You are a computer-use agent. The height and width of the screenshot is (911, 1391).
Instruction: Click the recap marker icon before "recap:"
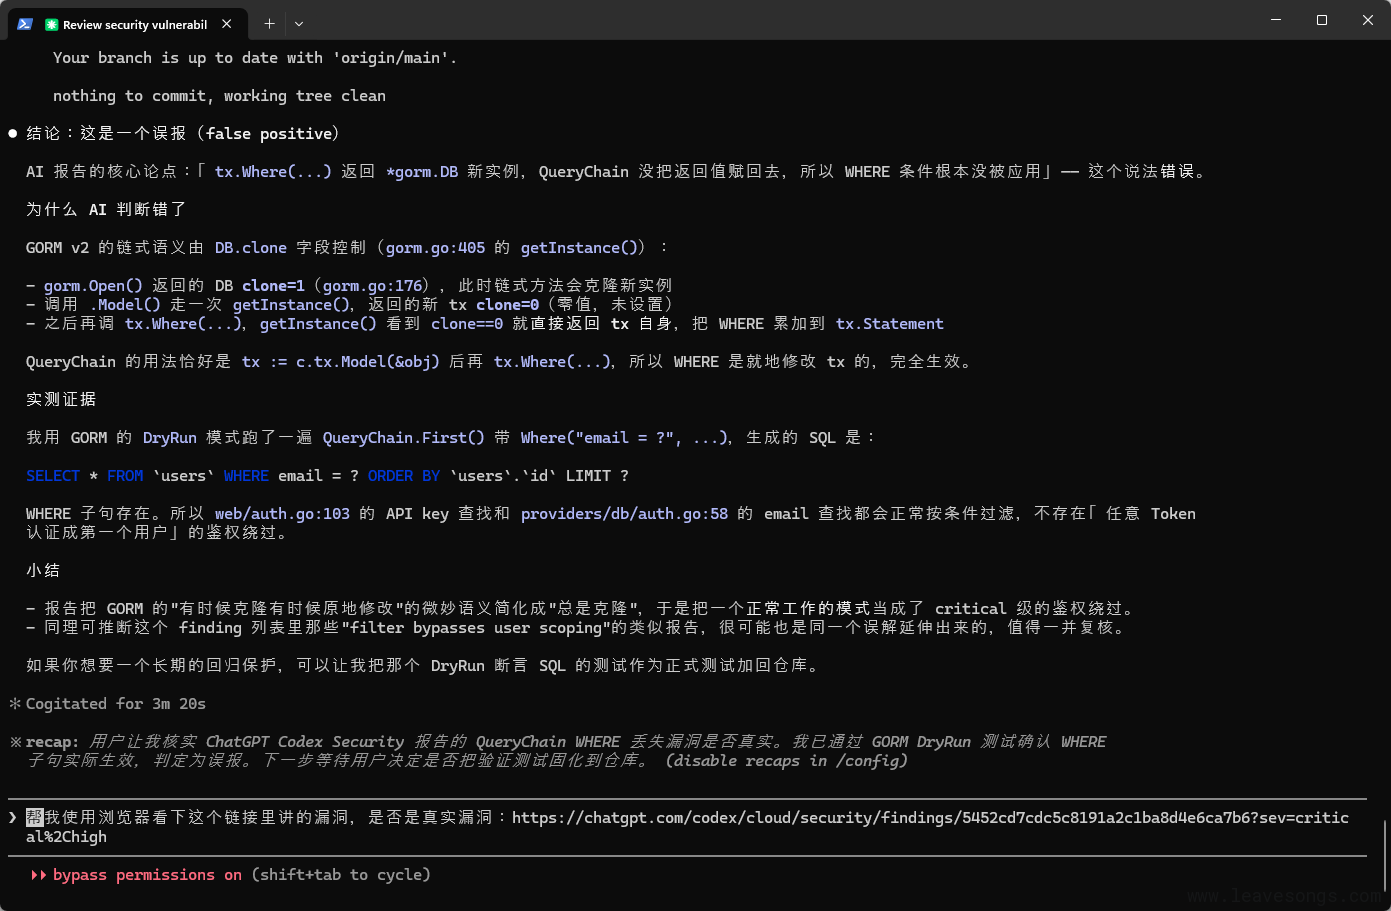(x=15, y=742)
